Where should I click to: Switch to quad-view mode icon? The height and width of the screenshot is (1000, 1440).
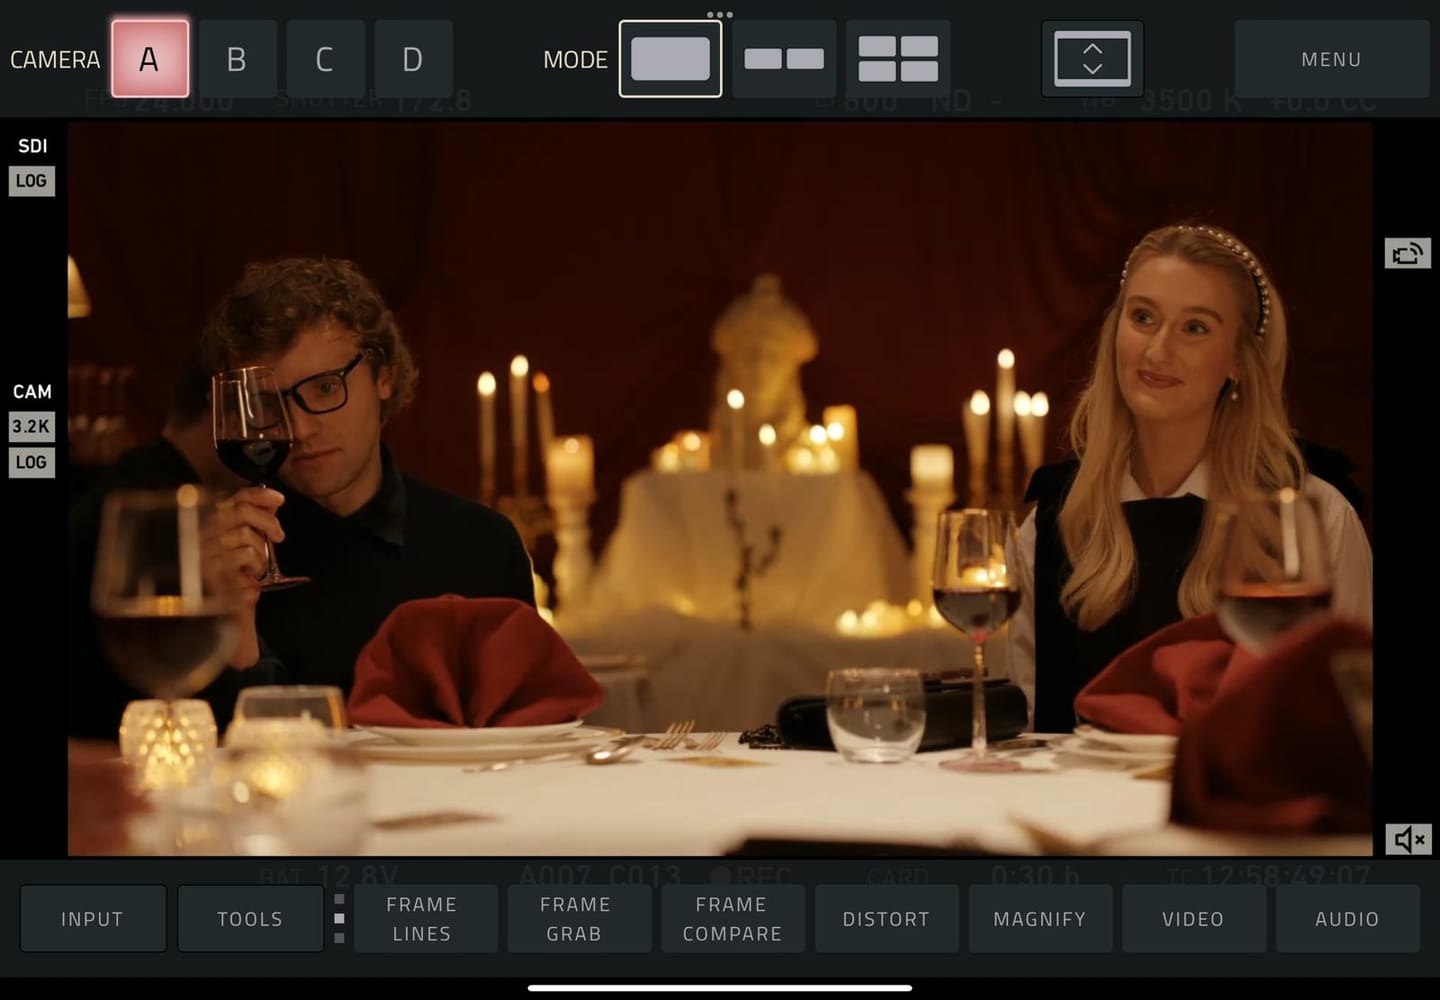[x=898, y=59]
